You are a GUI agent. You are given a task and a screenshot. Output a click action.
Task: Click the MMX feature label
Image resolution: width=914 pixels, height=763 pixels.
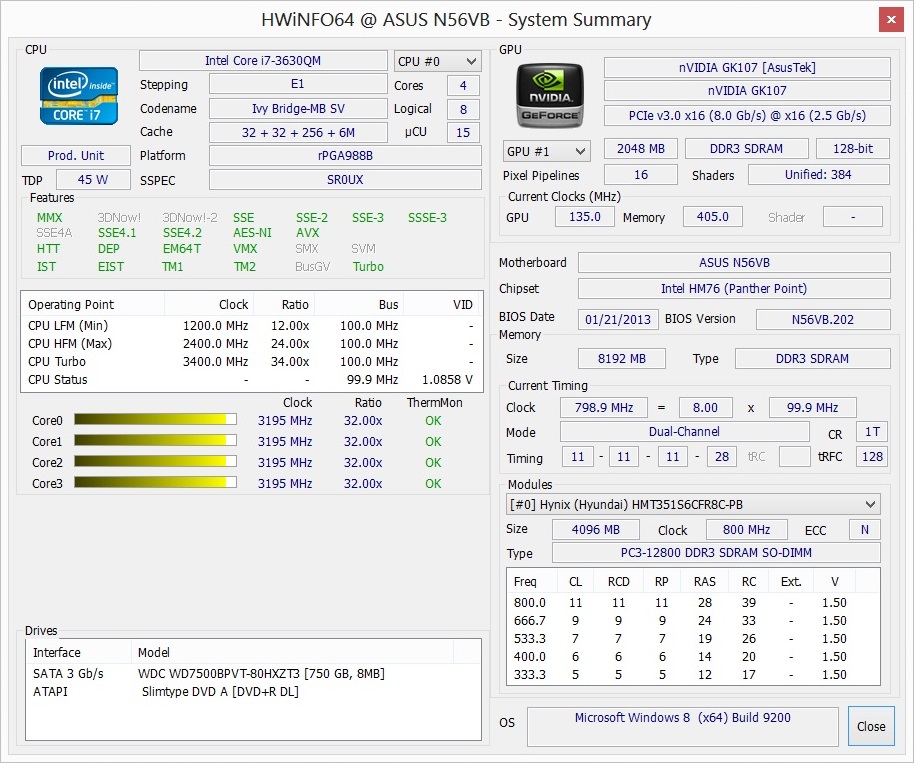(50, 217)
